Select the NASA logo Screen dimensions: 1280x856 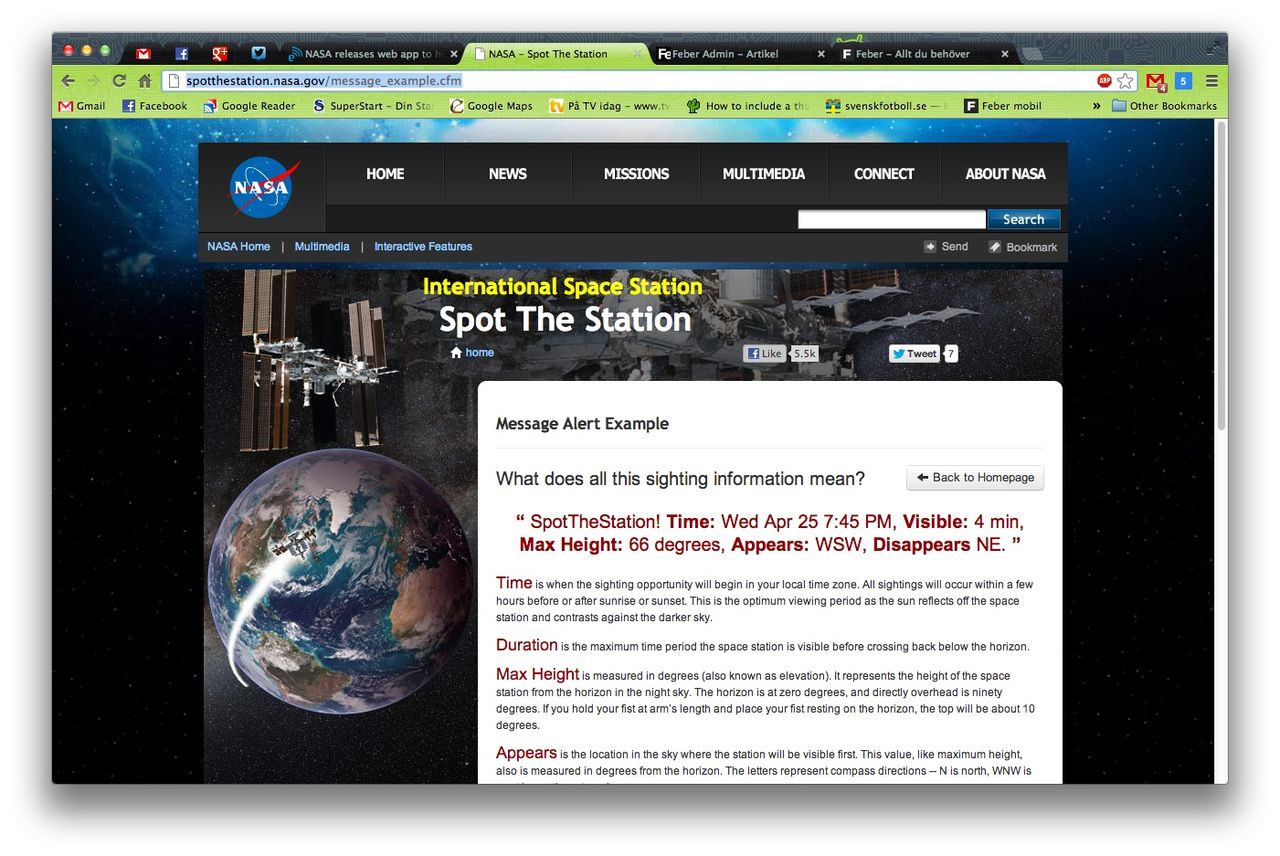pos(262,187)
